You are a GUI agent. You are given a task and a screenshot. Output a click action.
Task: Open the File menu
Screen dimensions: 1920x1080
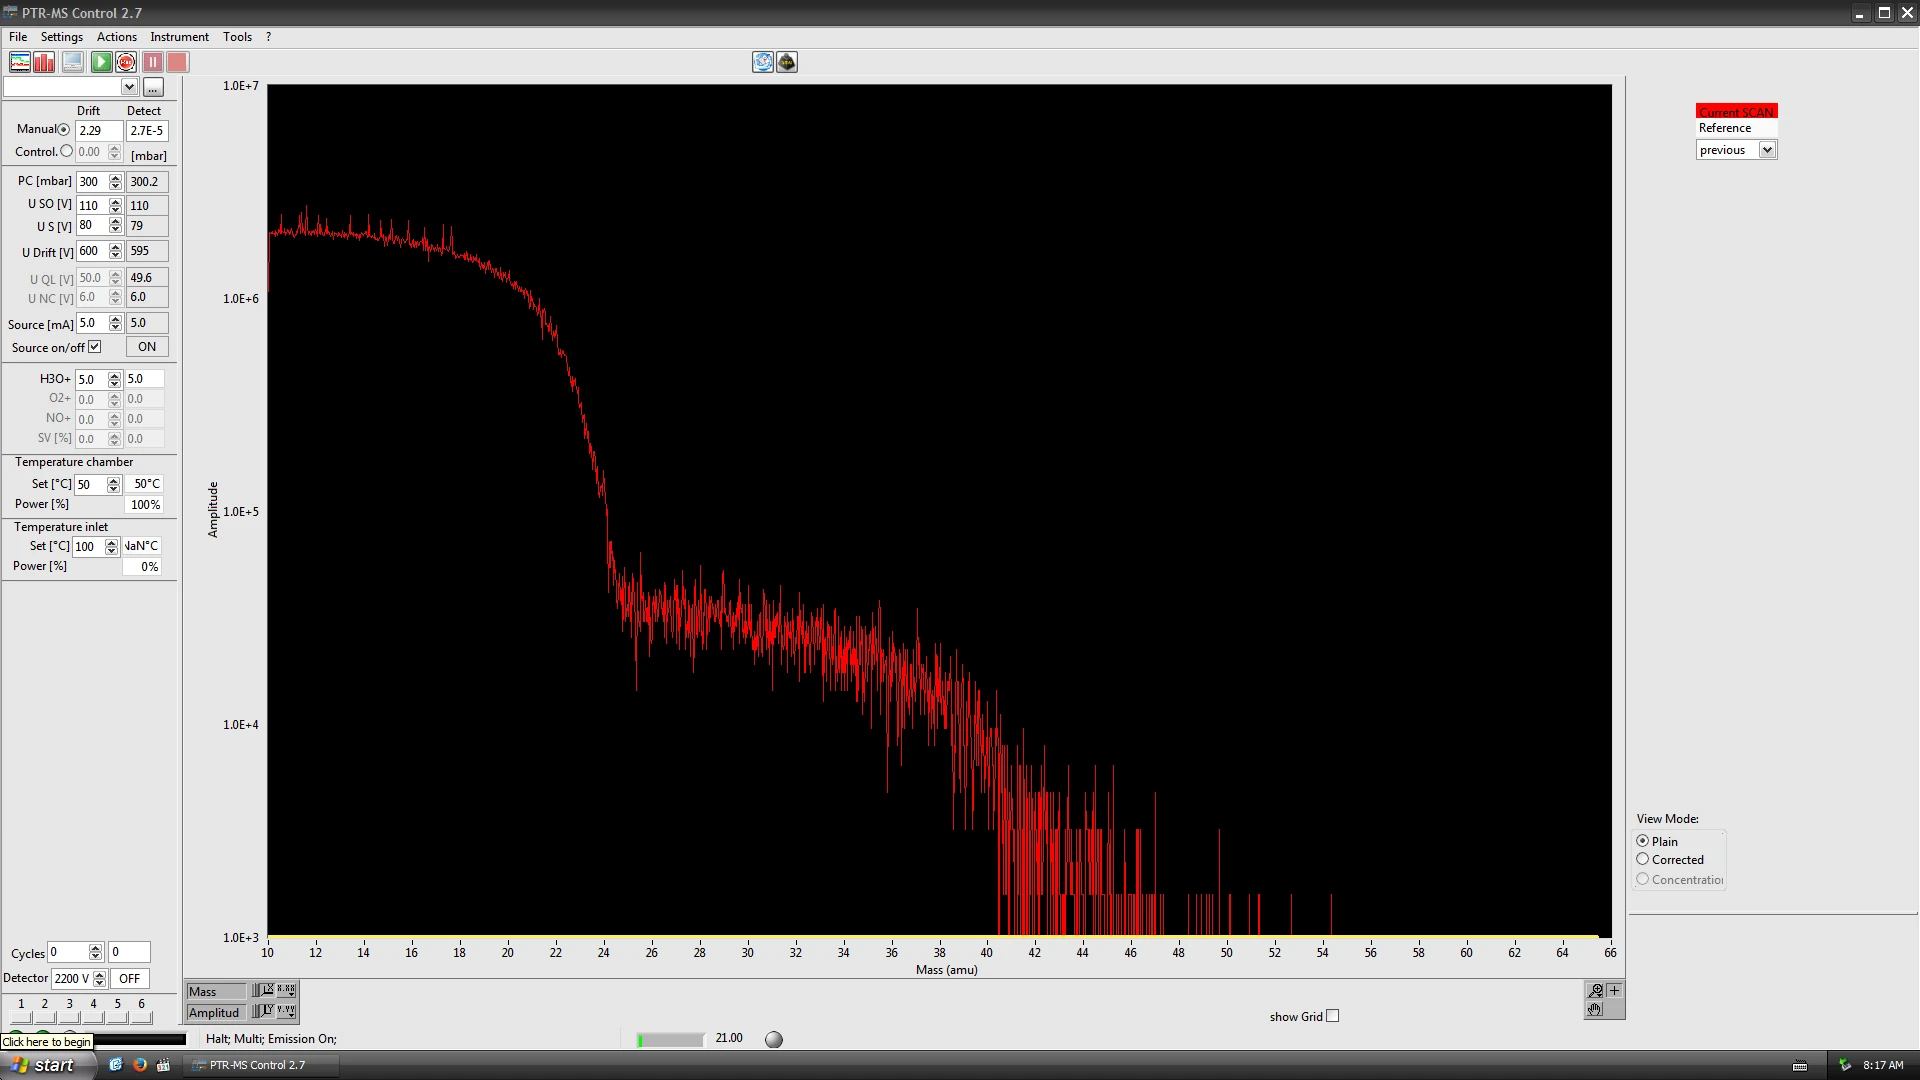point(18,37)
